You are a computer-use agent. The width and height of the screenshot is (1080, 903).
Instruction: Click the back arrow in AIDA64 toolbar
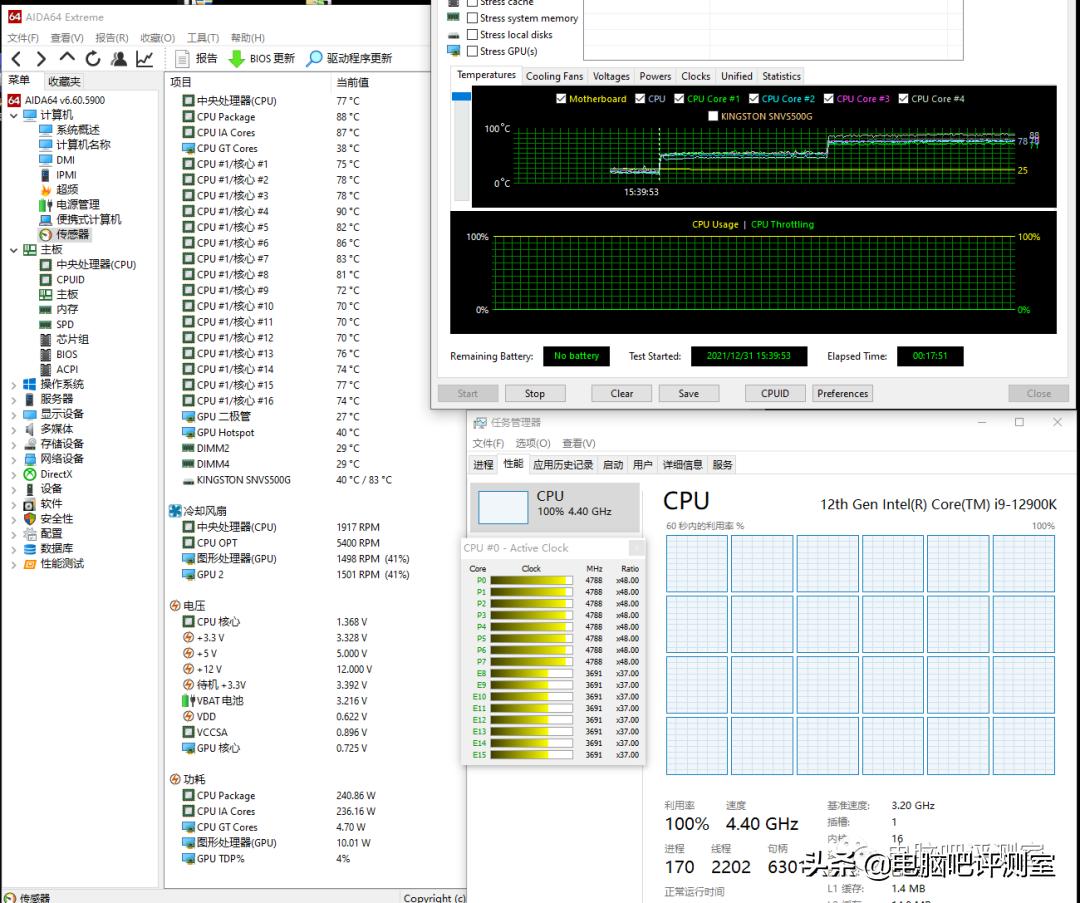pos(16,59)
